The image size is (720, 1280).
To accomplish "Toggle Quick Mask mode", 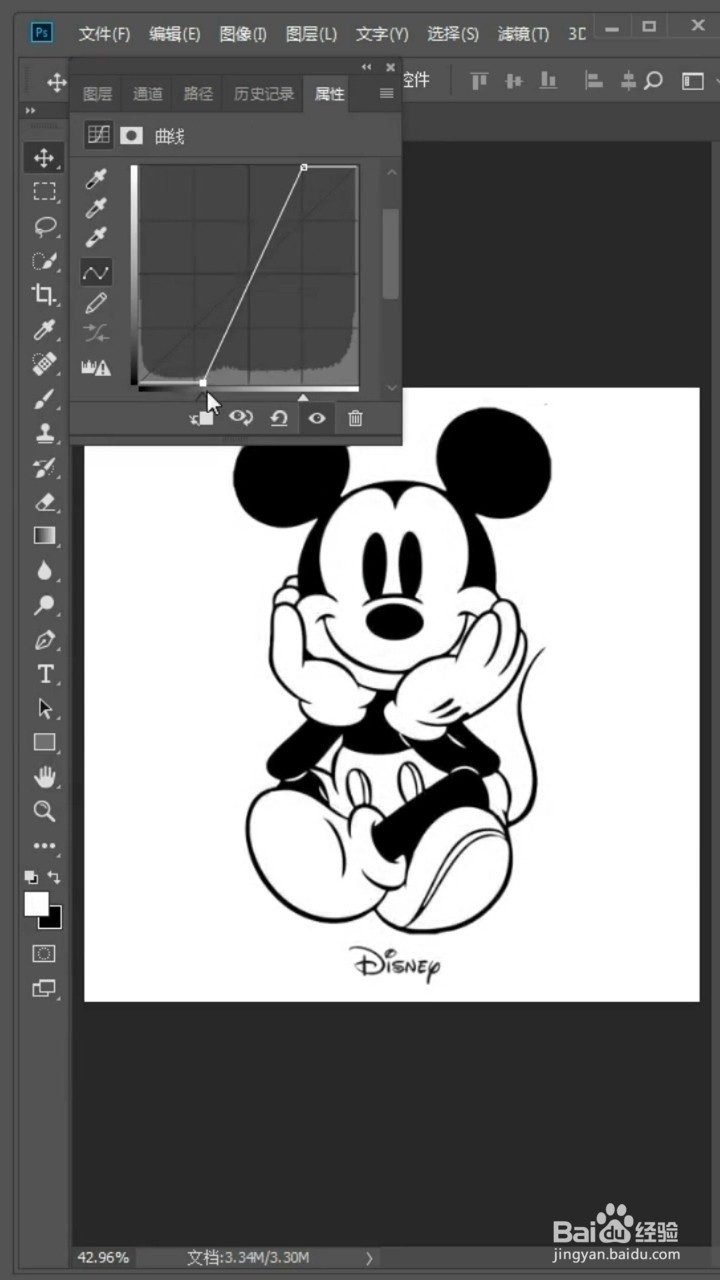I will [x=44, y=954].
